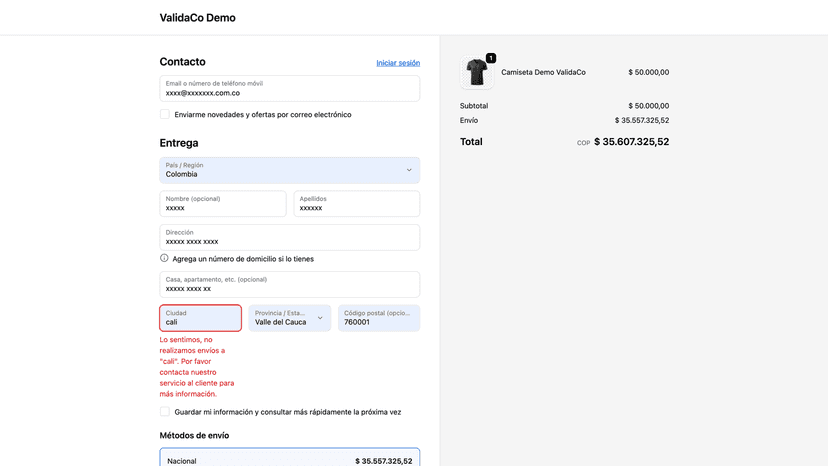Click the ValidaCo Demo store title

tap(197, 17)
